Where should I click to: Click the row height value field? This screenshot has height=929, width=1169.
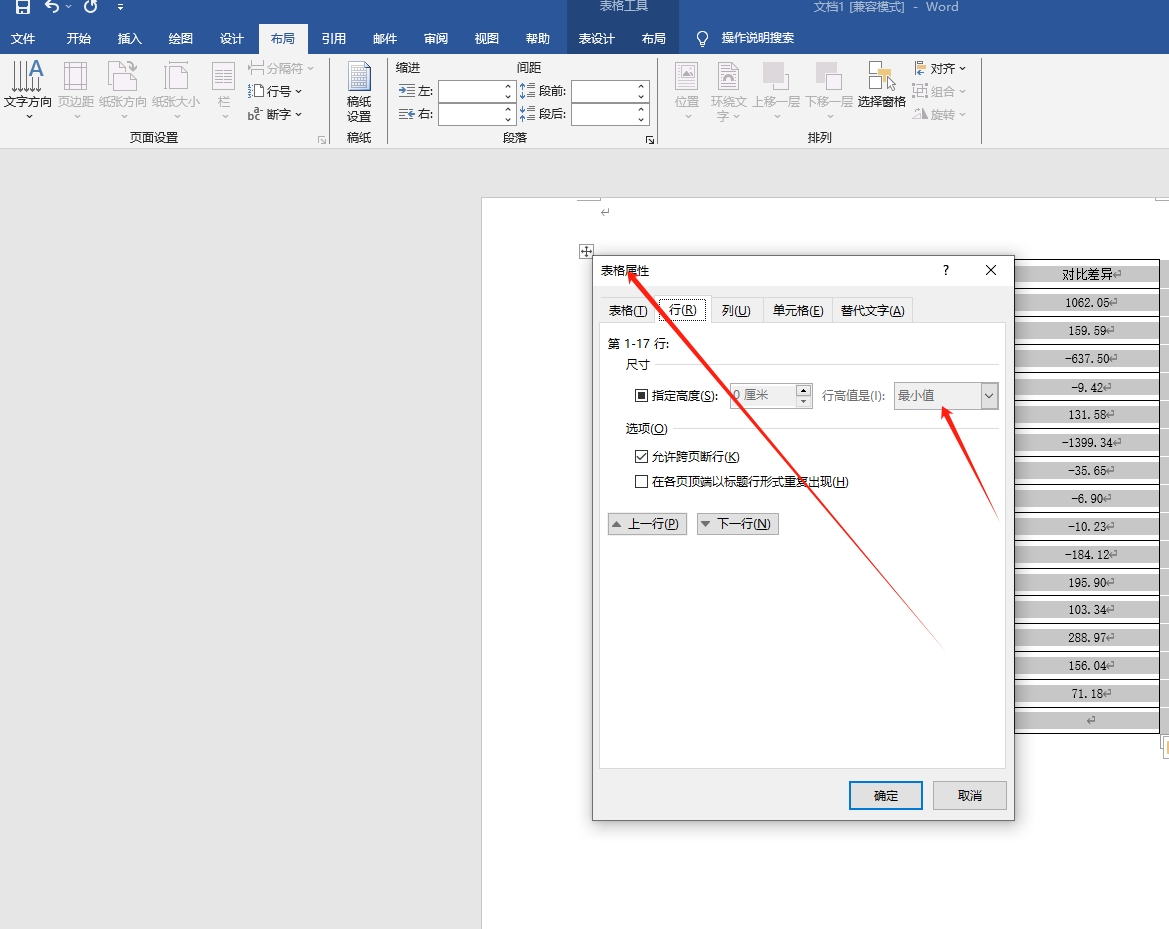point(763,395)
